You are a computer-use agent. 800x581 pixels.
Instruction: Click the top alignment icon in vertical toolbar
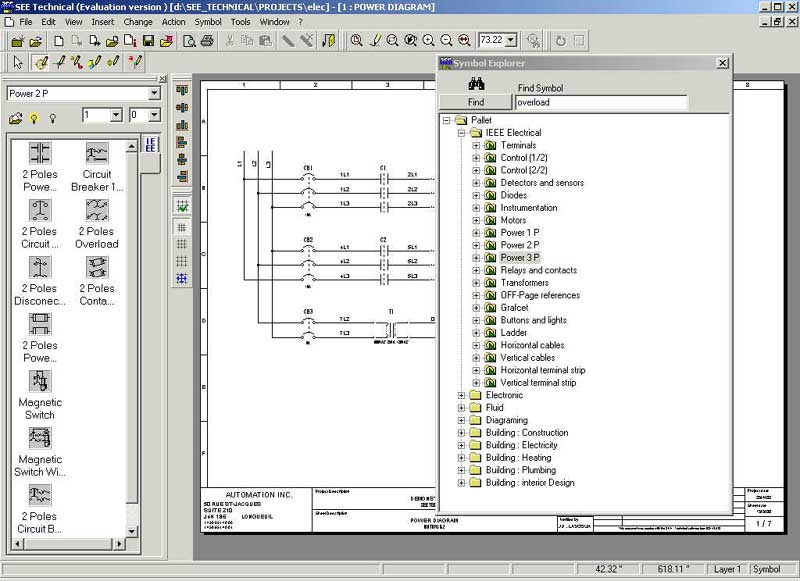pos(182,90)
